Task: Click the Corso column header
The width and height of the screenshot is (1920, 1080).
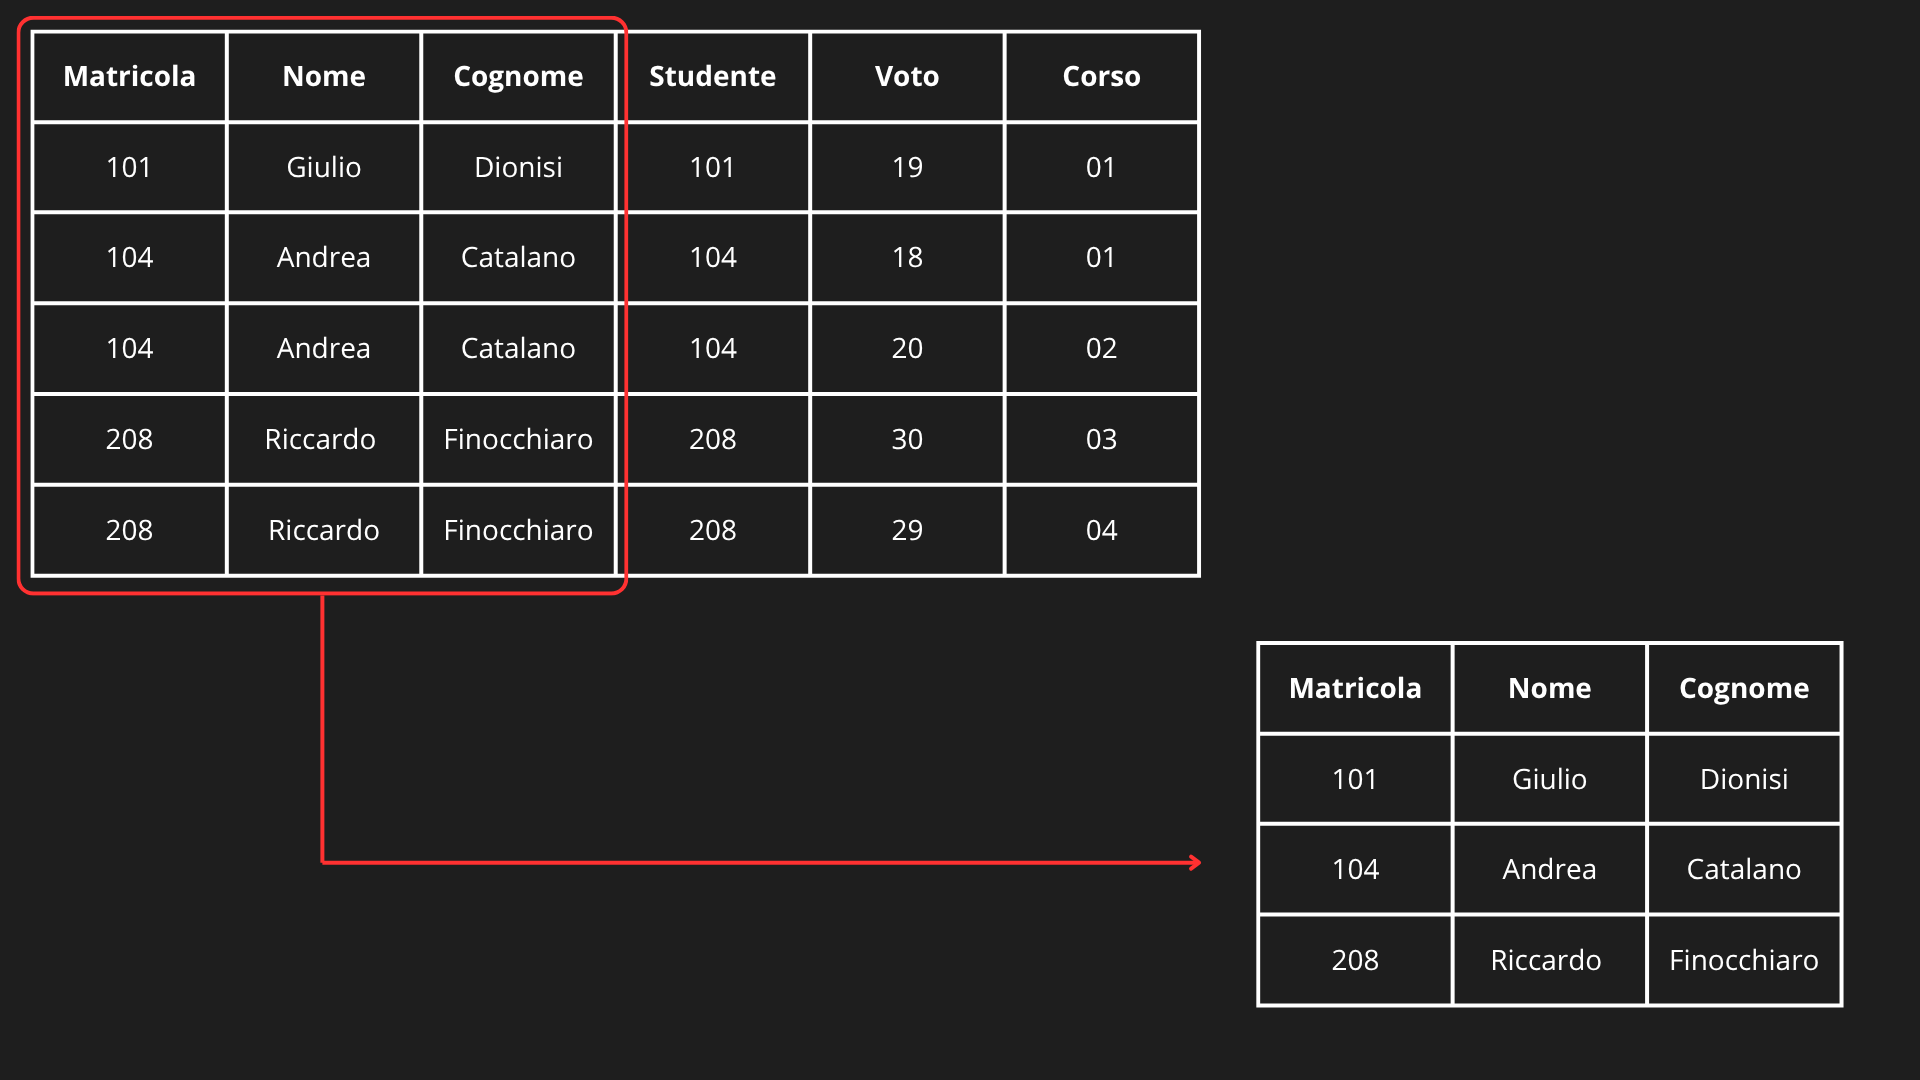Action: click(x=1101, y=76)
